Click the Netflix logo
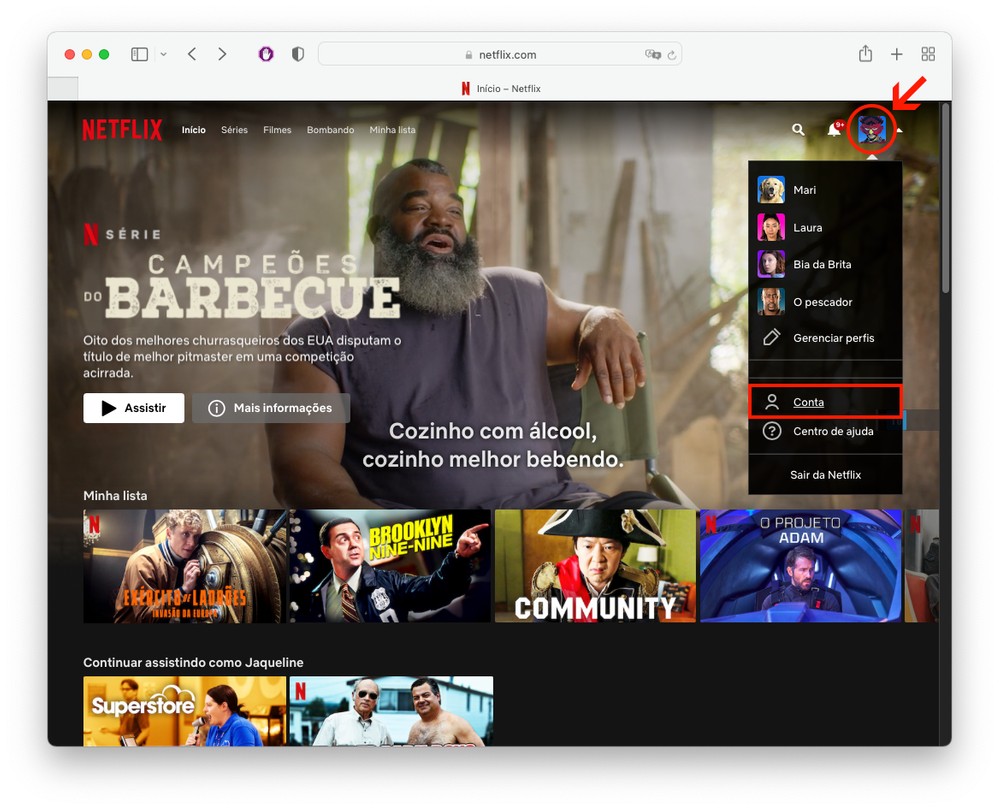 (x=122, y=130)
